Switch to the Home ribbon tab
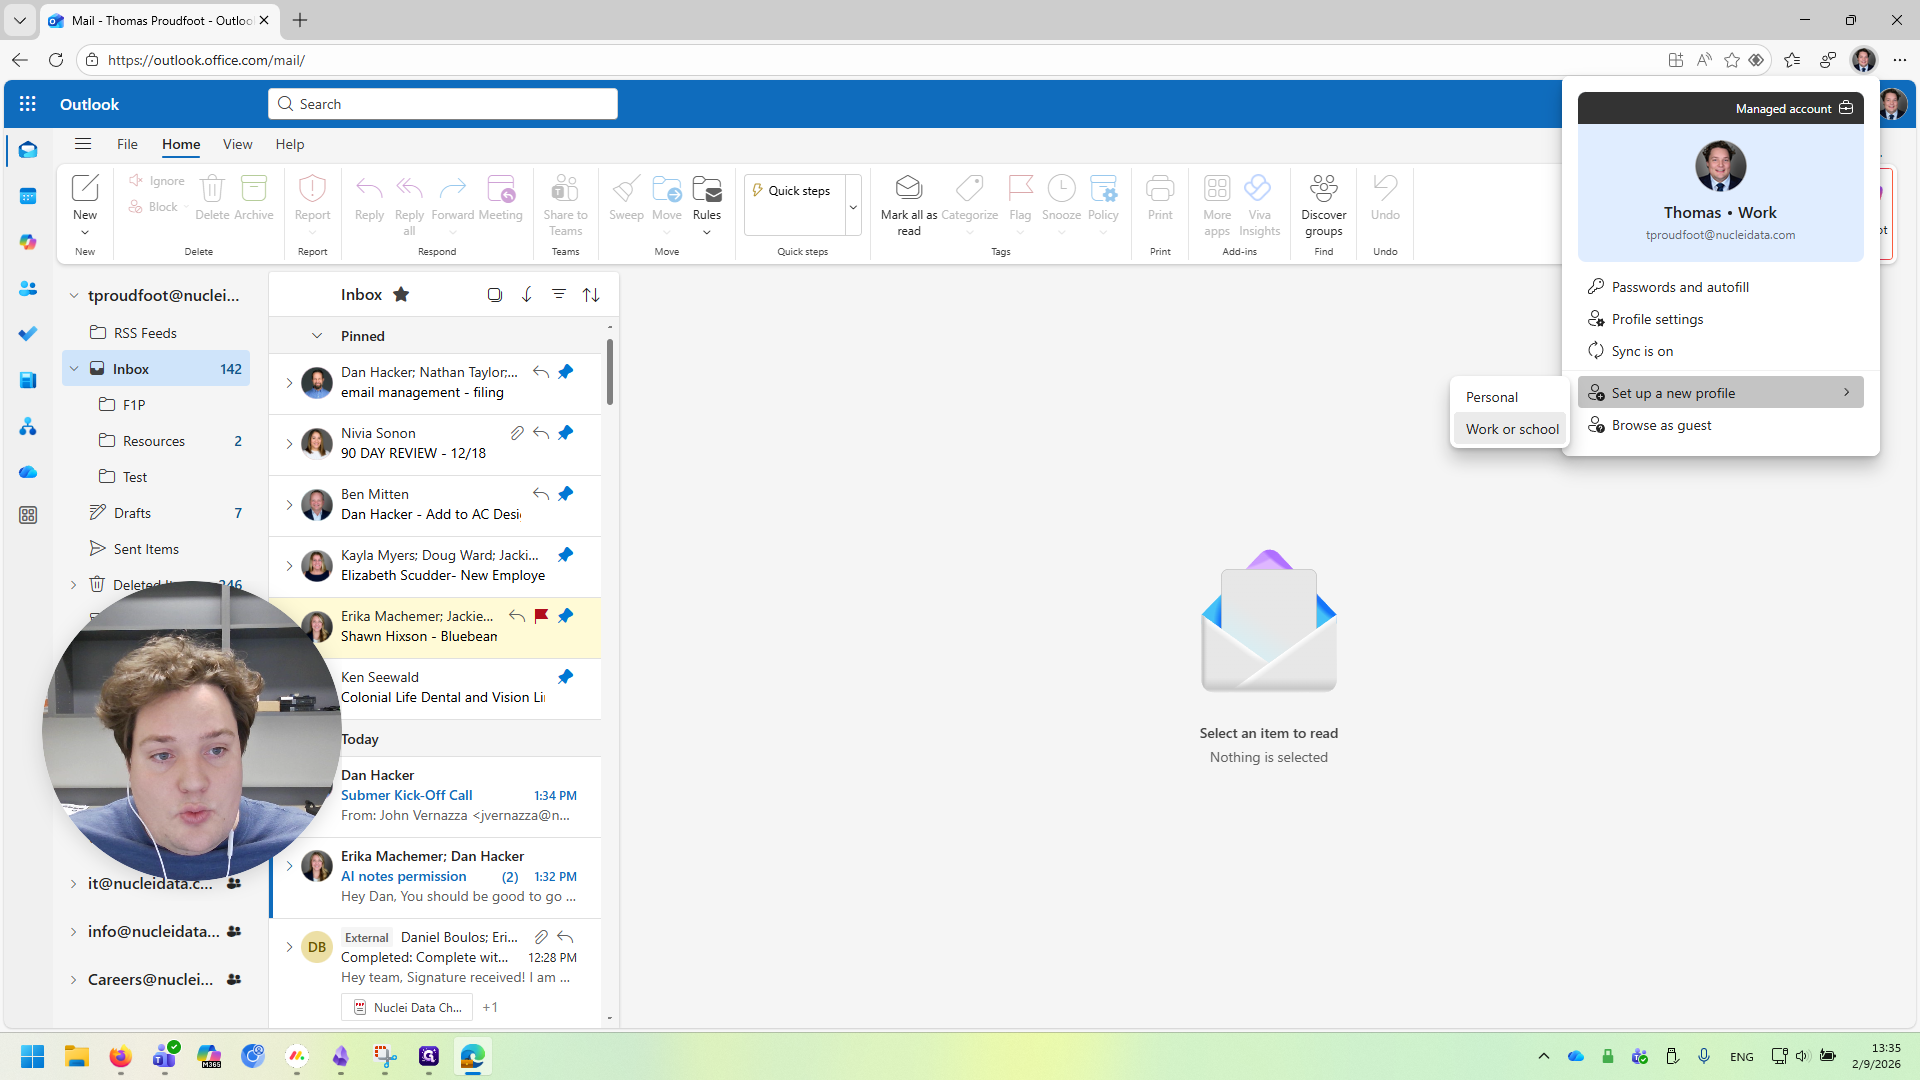This screenshot has height=1080, width=1920. [181, 144]
